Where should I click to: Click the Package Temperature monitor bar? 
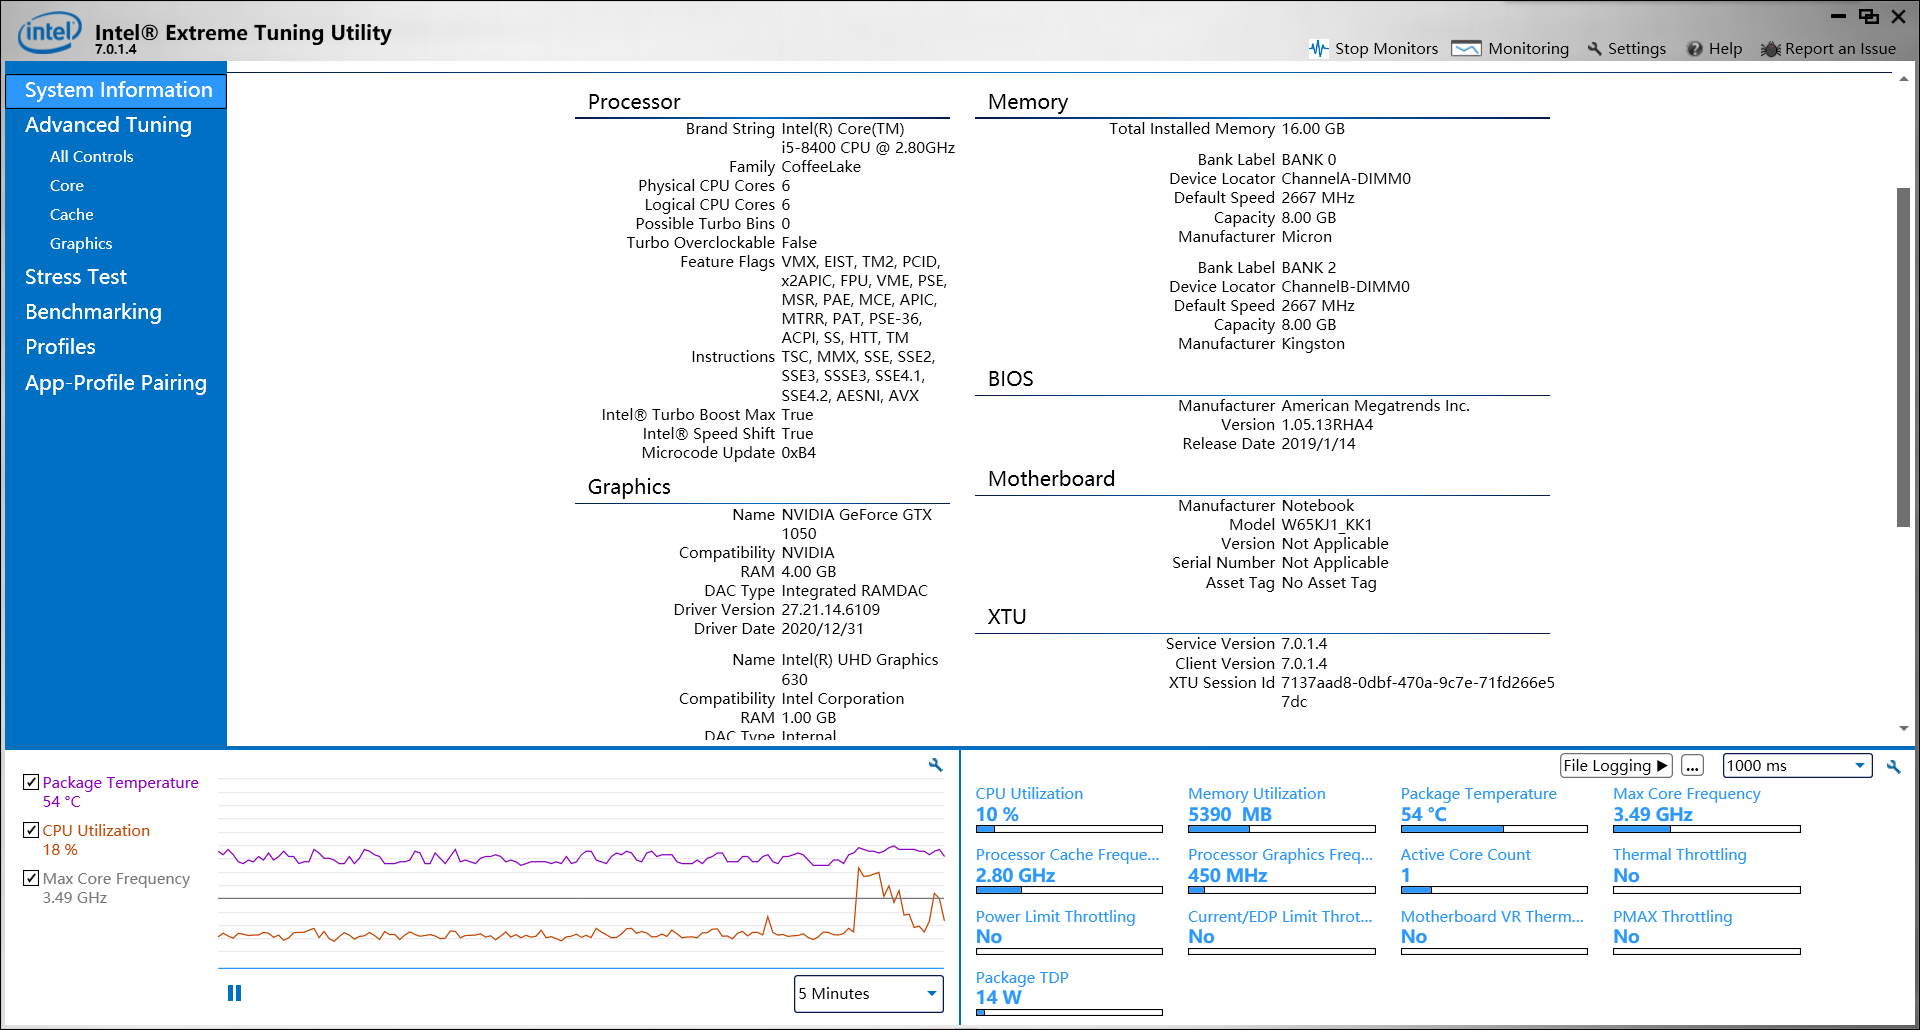pyautogui.click(x=1494, y=829)
